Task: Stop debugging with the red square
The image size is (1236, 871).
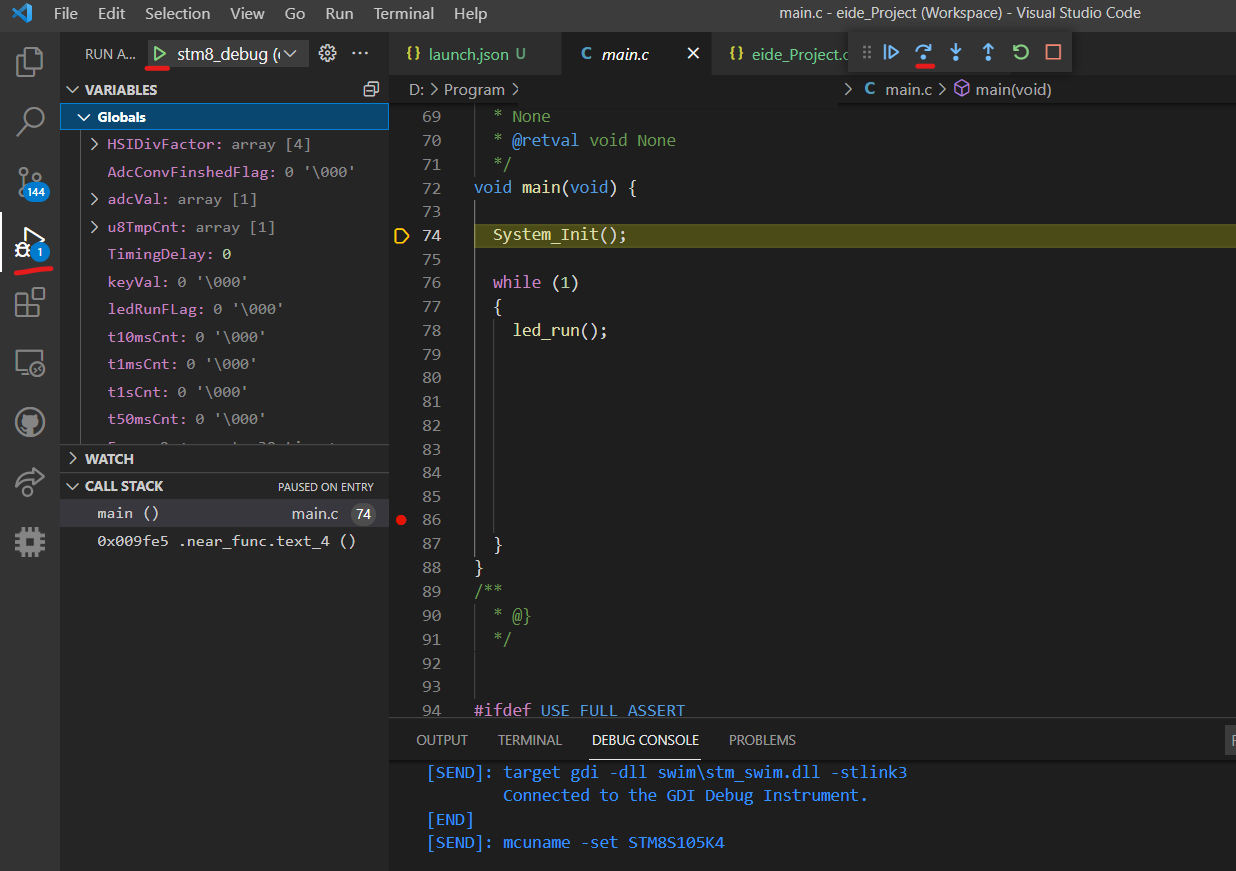Action: tap(1053, 52)
